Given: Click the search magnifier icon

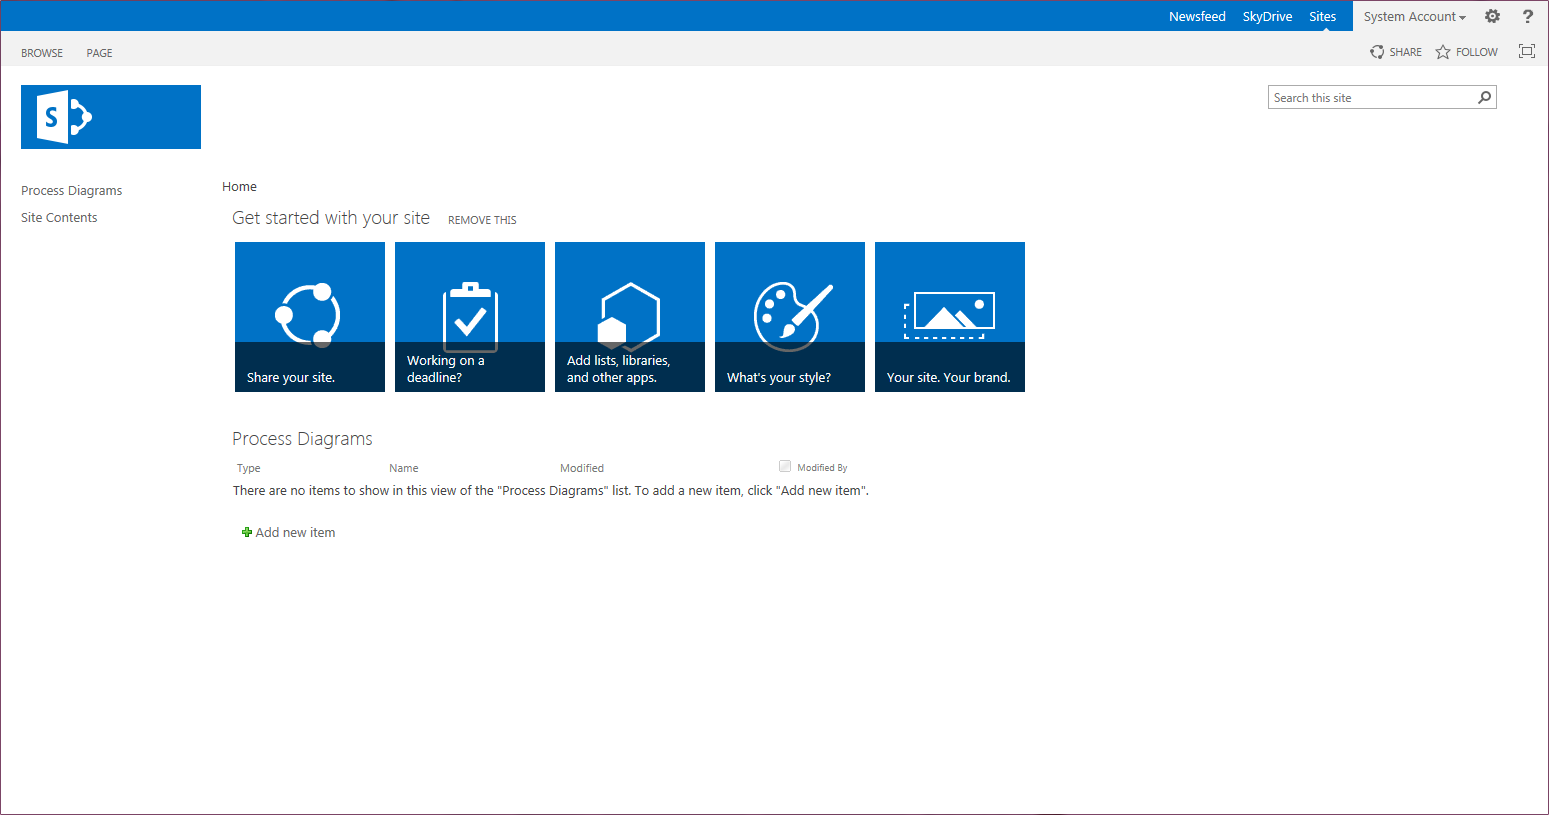Looking at the screenshot, I should point(1485,97).
